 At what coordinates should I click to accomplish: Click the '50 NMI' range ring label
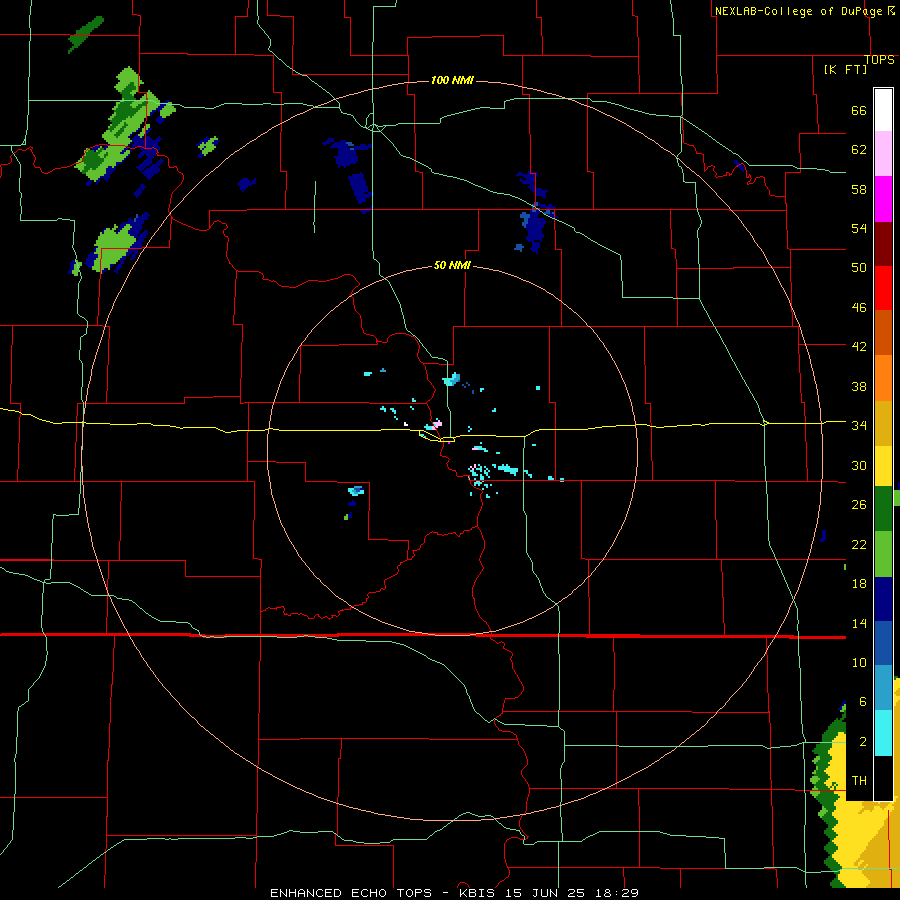[452, 265]
